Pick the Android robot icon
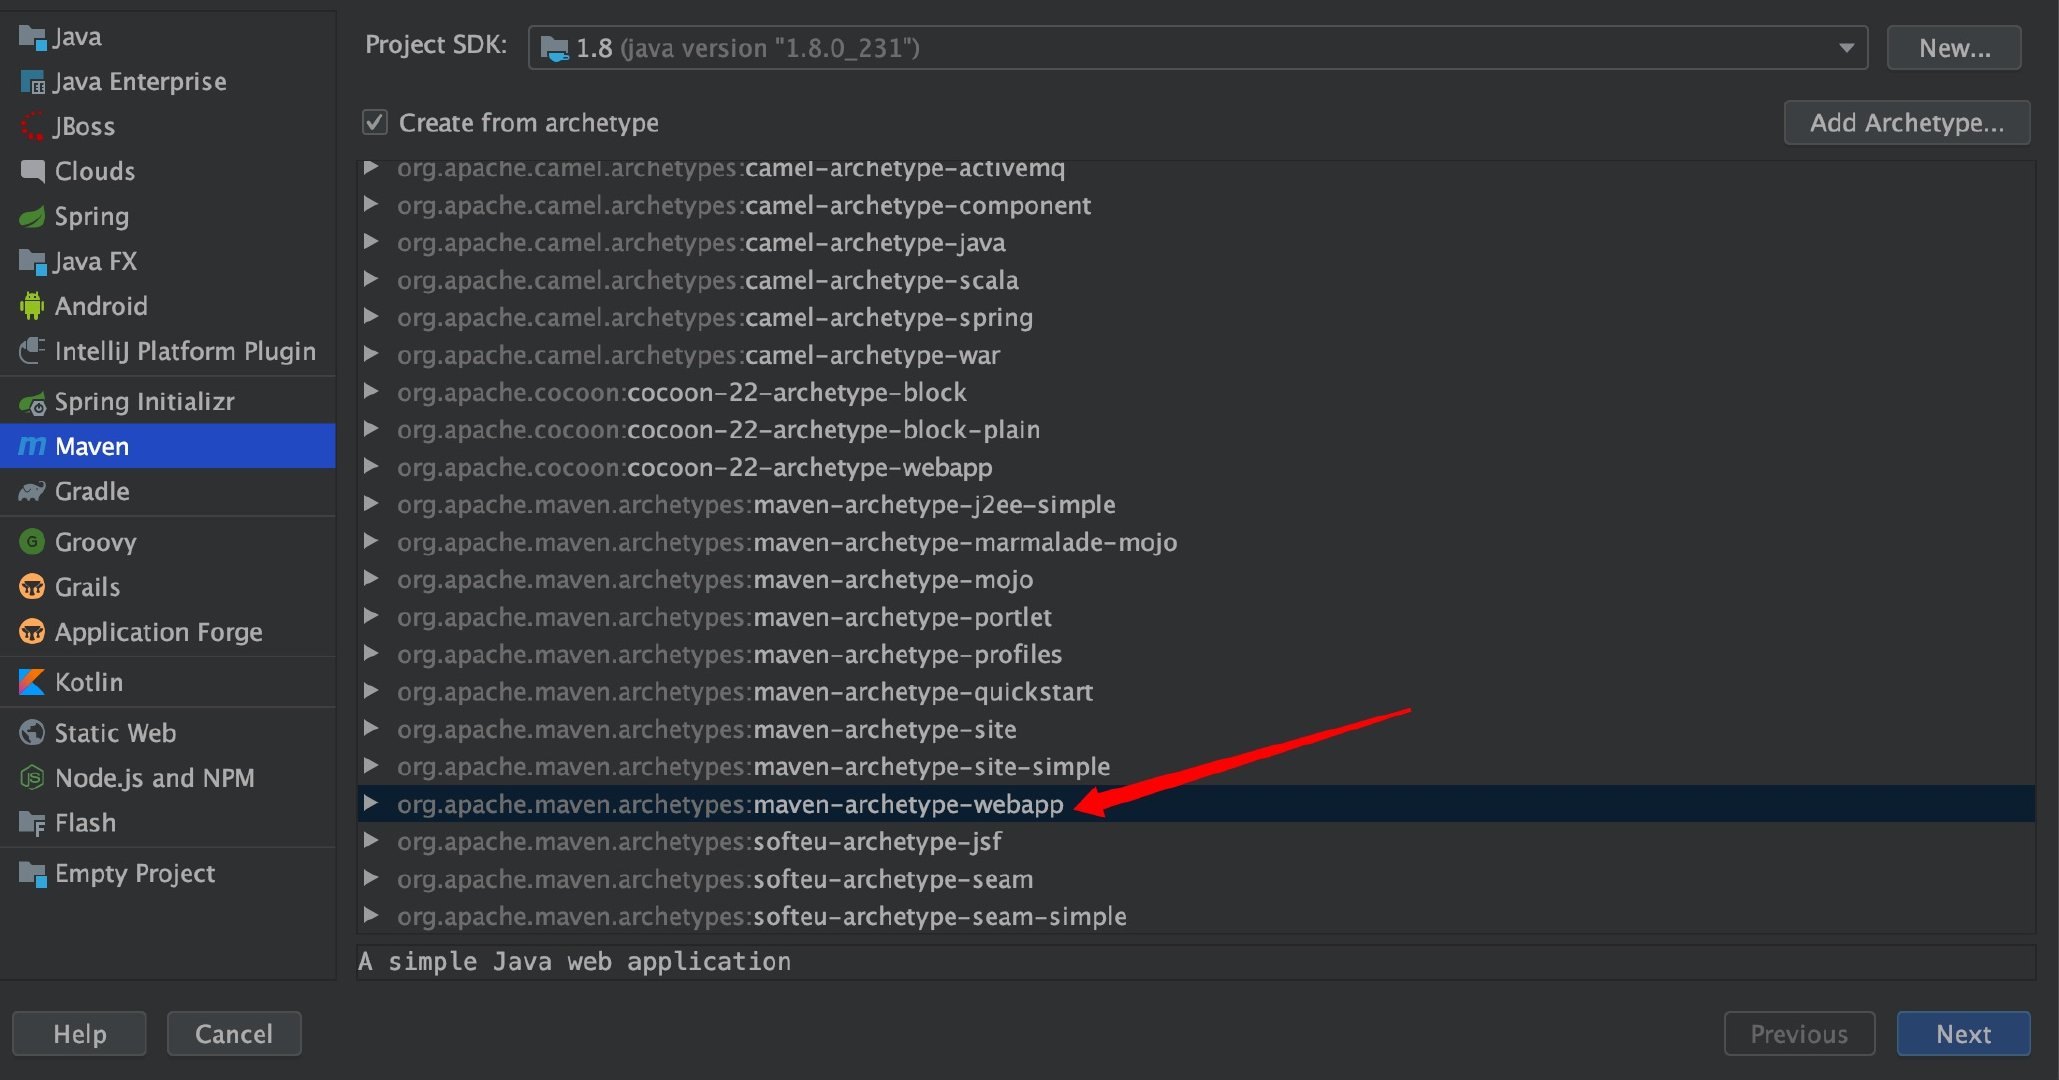This screenshot has width=2059, height=1080. 32,306
